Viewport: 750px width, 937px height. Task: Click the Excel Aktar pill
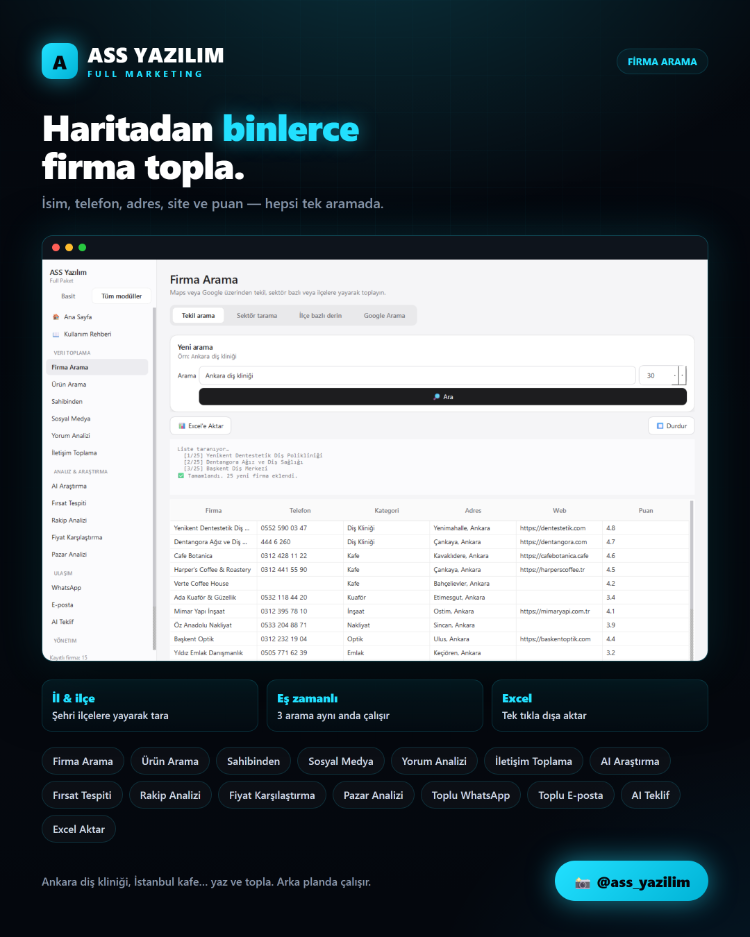[79, 829]
